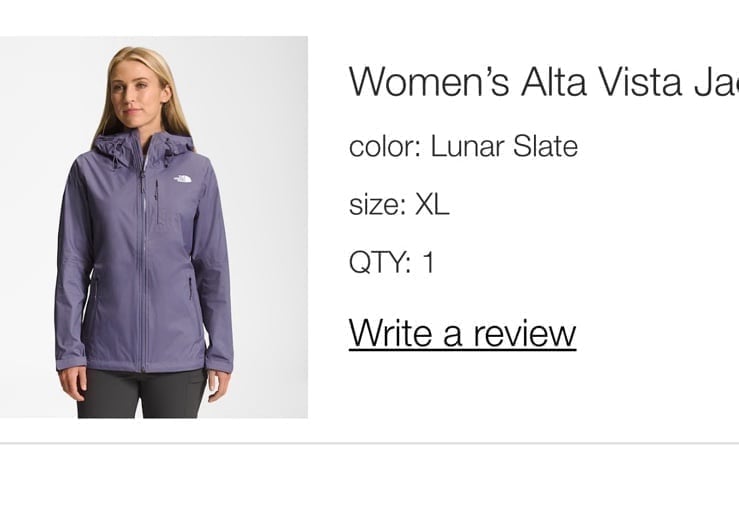Click the XL size value
Viewport: 739px width, 509px height.
[432, 205]
